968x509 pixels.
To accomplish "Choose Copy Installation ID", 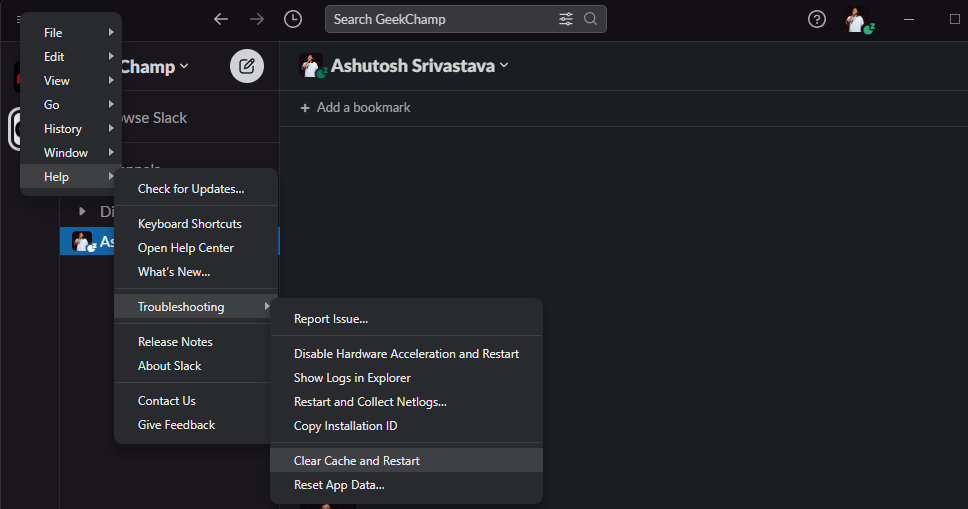I will pos(345,426).
